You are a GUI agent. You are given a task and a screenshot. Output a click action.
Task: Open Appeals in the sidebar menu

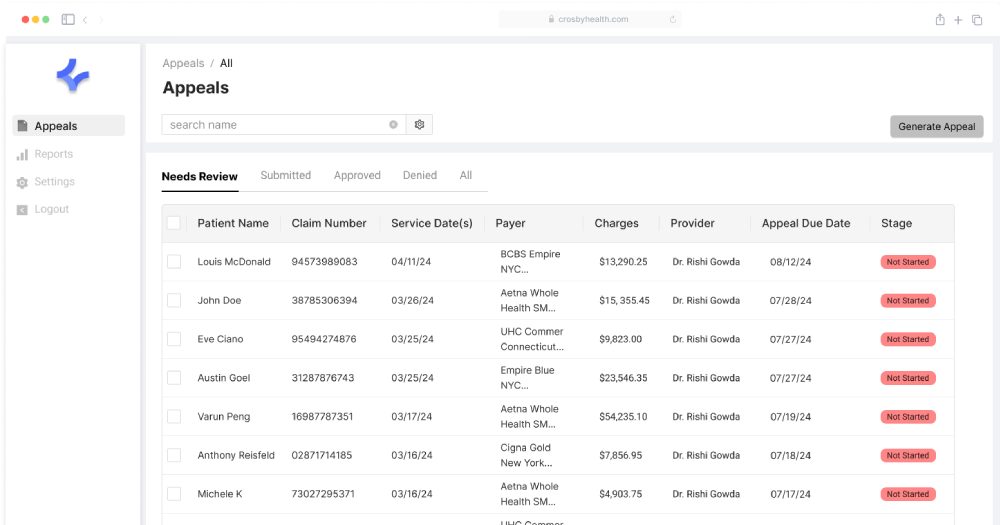click(x=69, y=126)
